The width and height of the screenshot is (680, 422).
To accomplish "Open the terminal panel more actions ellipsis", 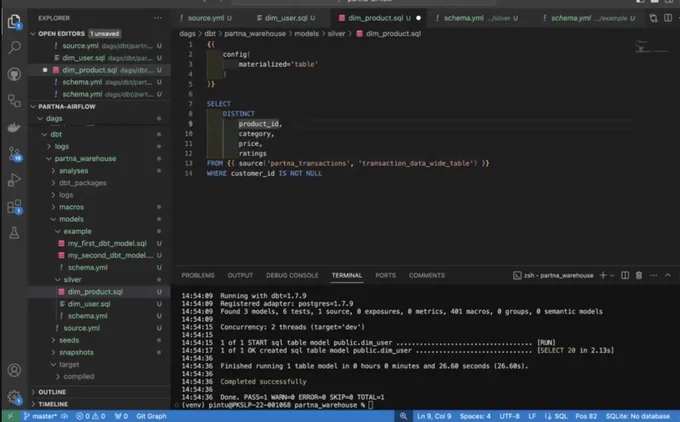I will point(654,275).
